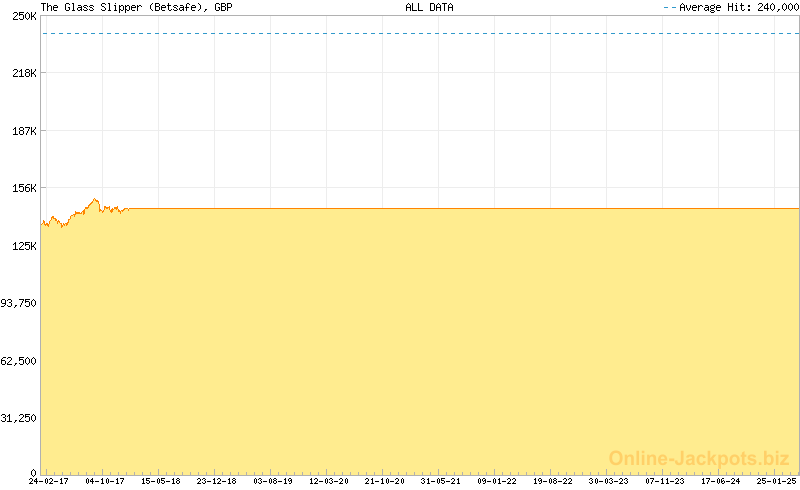Click the 93,750 y-axis label
This screenshot has height=490, width=800.
(20, 303)
